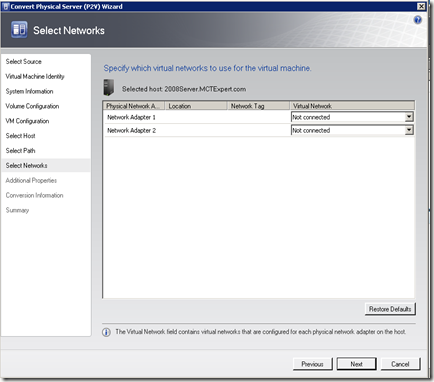
Task: Click the Next button
Action: click(356, 364)
